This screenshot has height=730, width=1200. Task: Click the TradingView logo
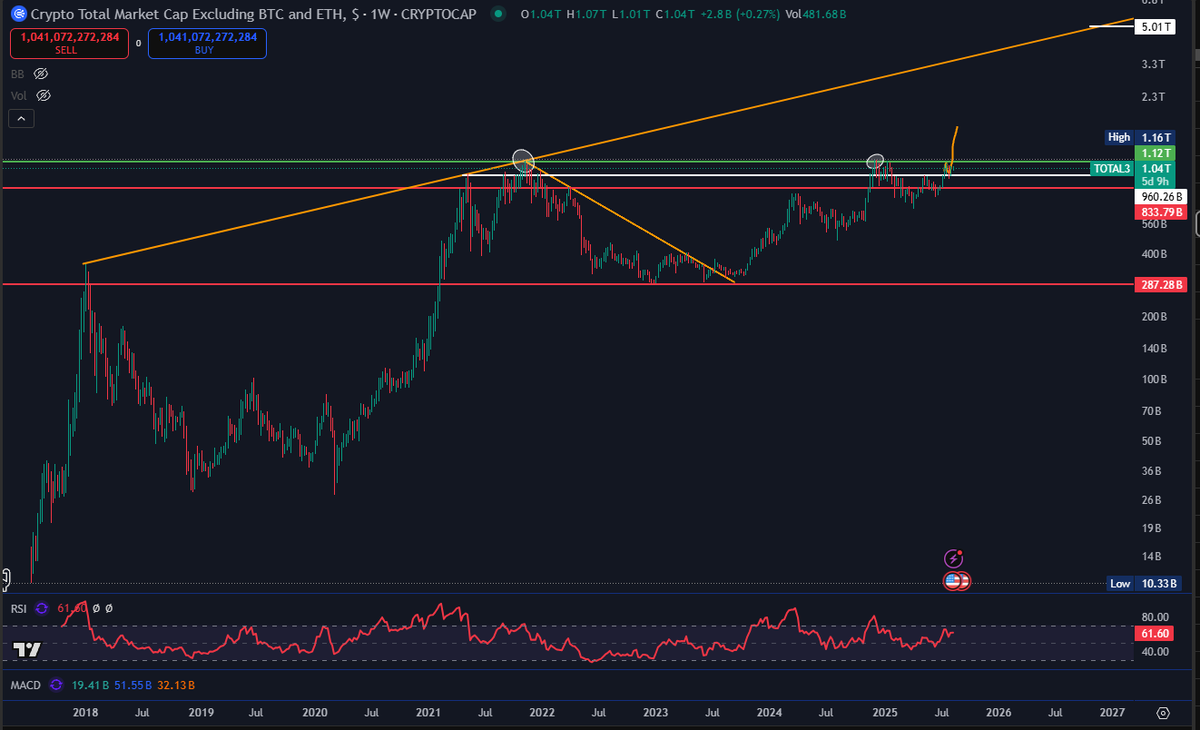click(27, 649)
